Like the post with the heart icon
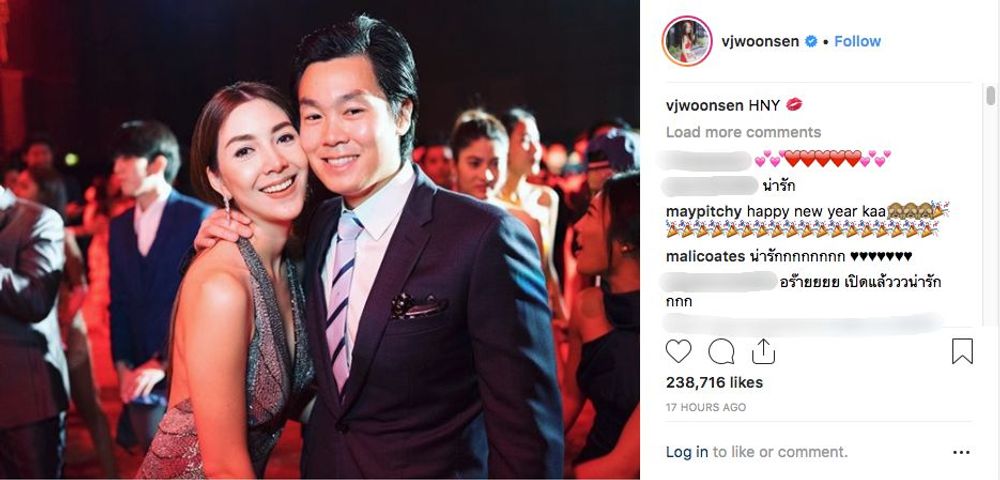This screenshot has width=1000, height=480. click(x=678, y=351)
